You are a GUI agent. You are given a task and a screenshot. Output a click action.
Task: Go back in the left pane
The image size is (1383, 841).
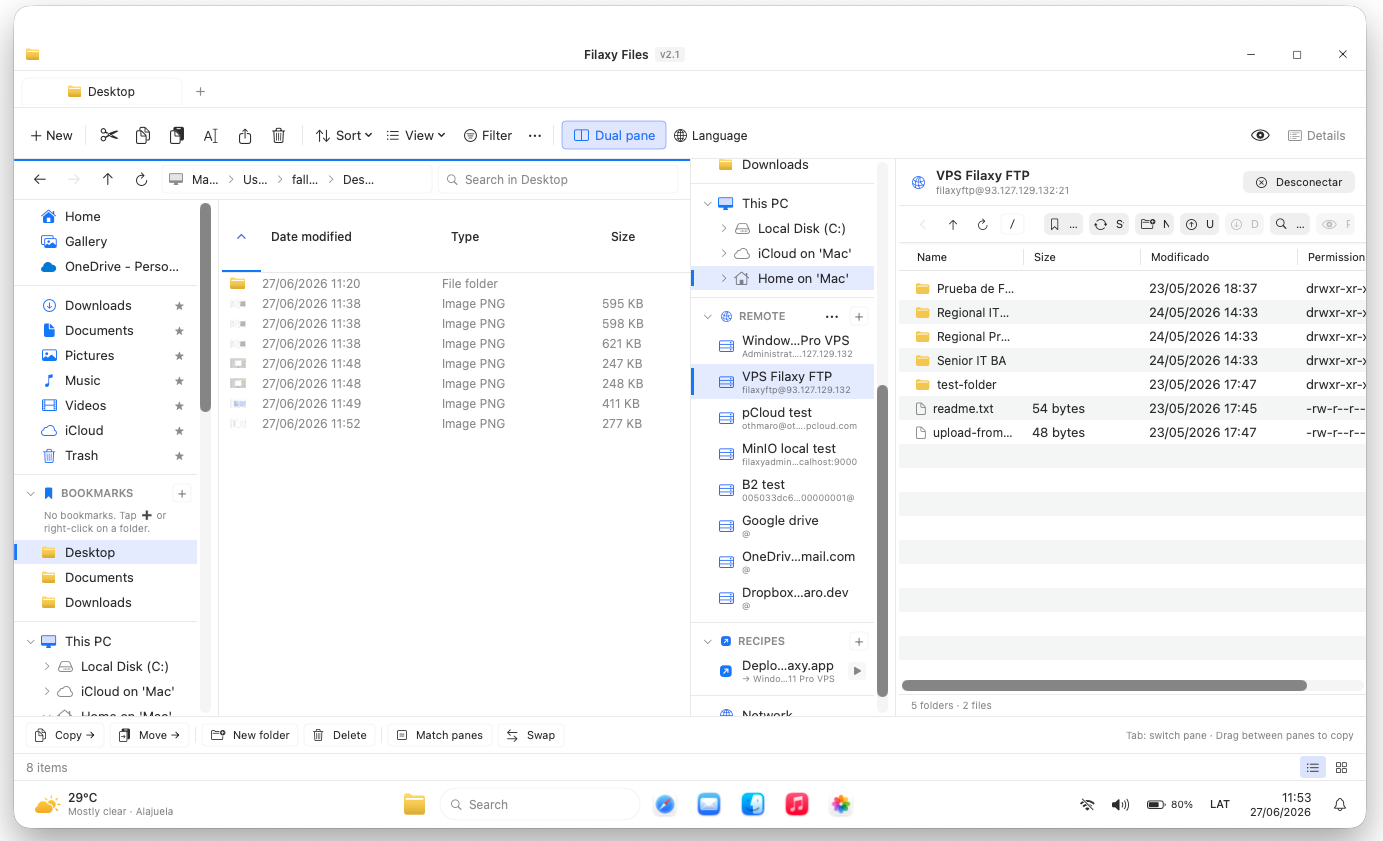point(40,179)
